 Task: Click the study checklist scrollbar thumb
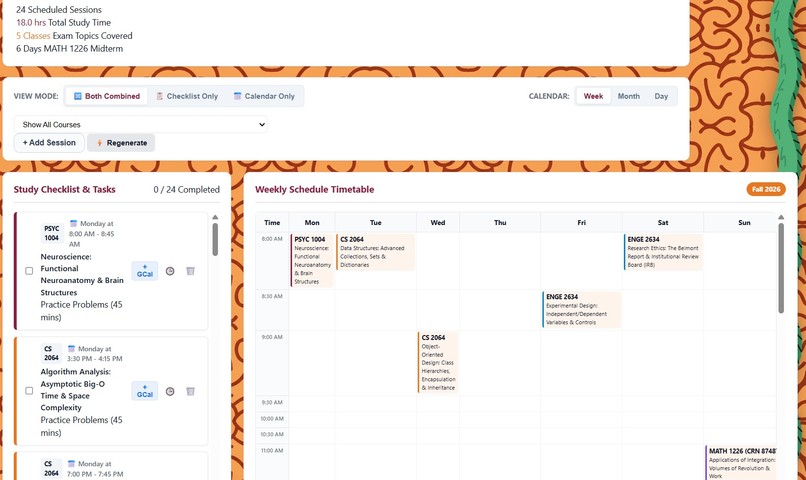coord(215,239)
